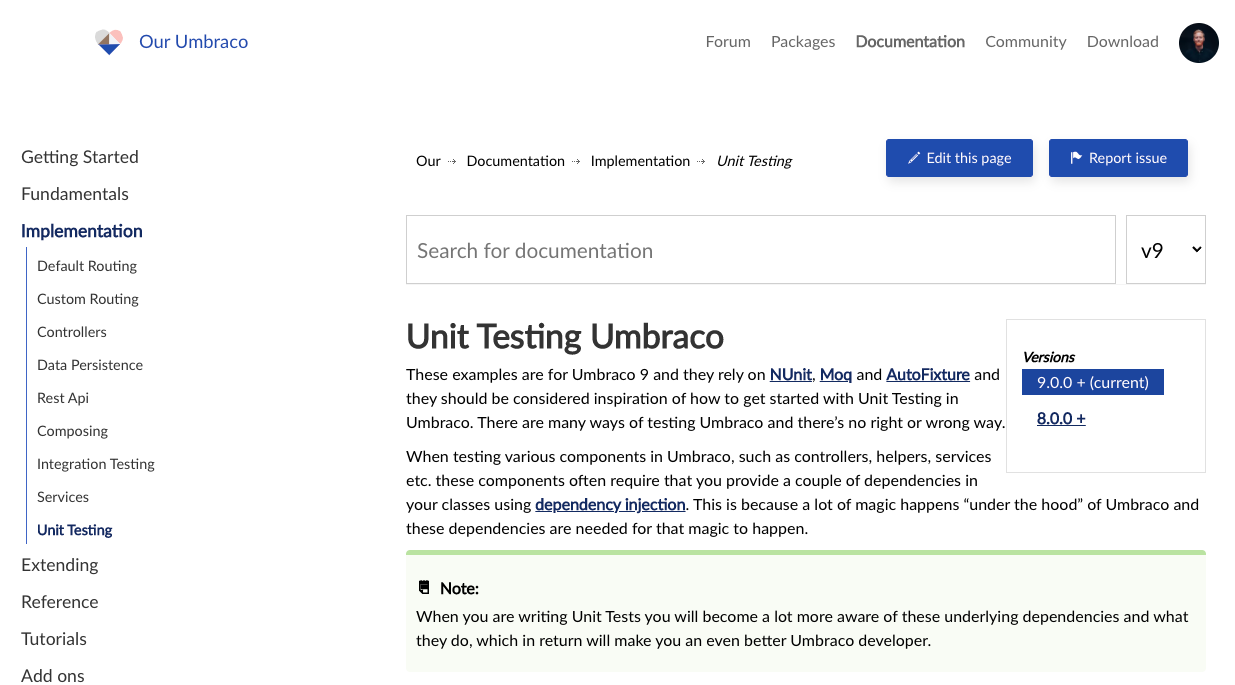Click the Note: heading text
The width and height of the screenshot is (1235, 685).
click(x=459, y=588)
